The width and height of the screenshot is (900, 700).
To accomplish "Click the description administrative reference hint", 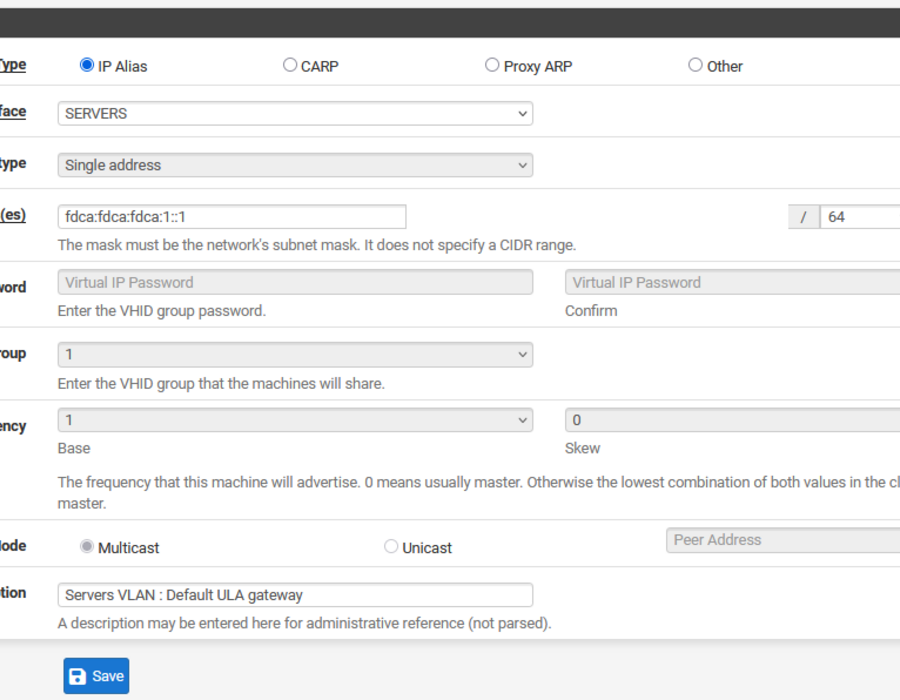I will (x=304, y=623).
